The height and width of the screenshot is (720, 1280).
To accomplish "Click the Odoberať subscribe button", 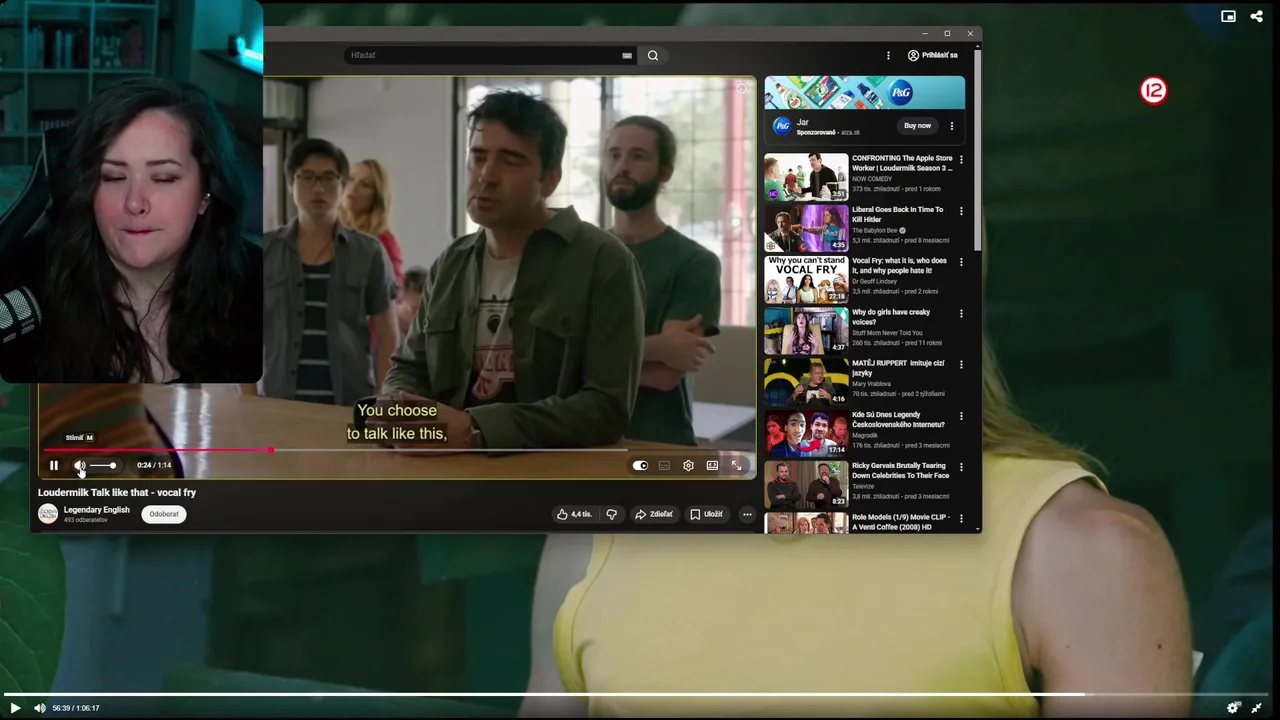I will [x=164, y=514].
